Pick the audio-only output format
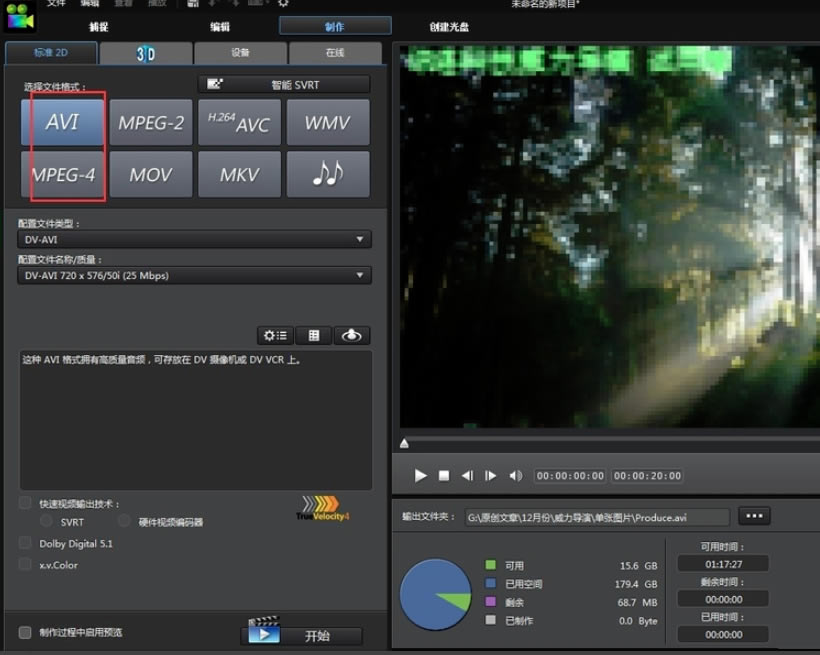820x655 pixels. tap(328, 174)
